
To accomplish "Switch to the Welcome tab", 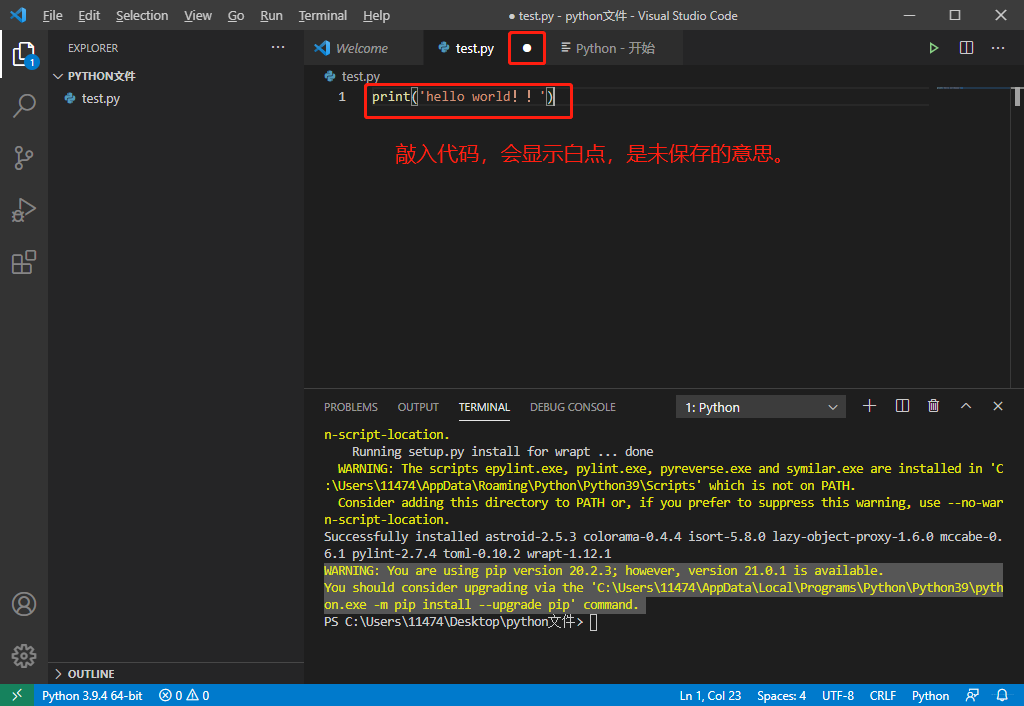I will [x=363, y=47].
